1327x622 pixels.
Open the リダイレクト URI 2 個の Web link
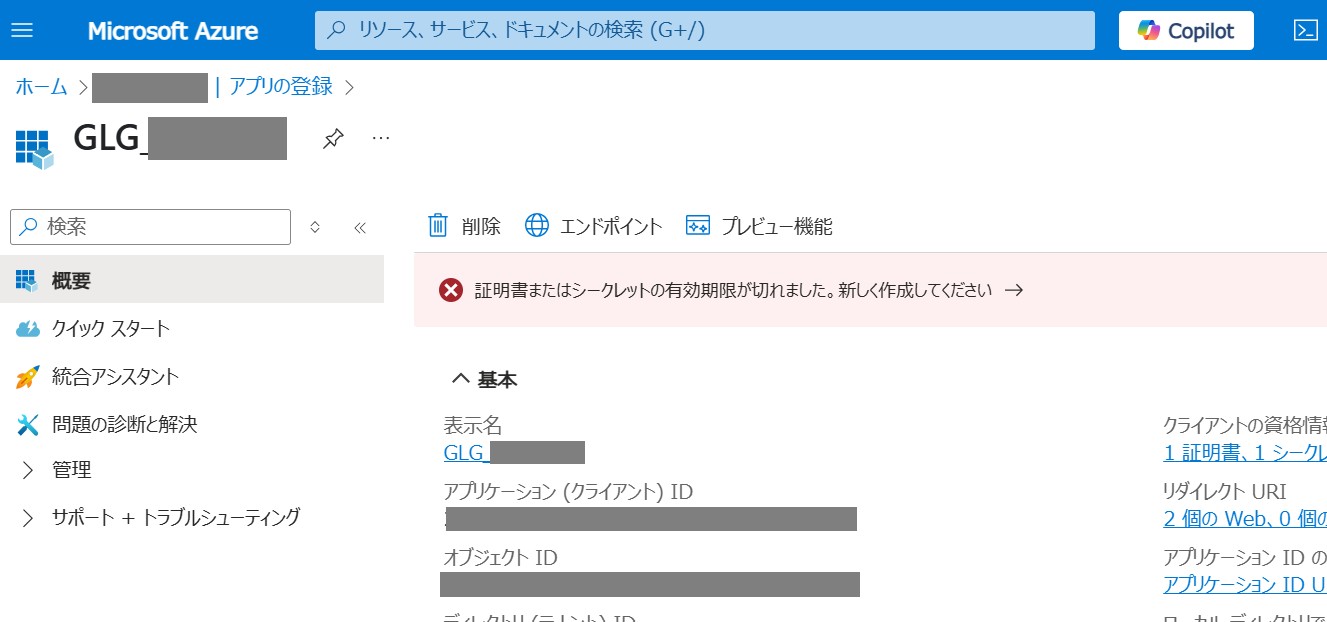(1245, 518)
